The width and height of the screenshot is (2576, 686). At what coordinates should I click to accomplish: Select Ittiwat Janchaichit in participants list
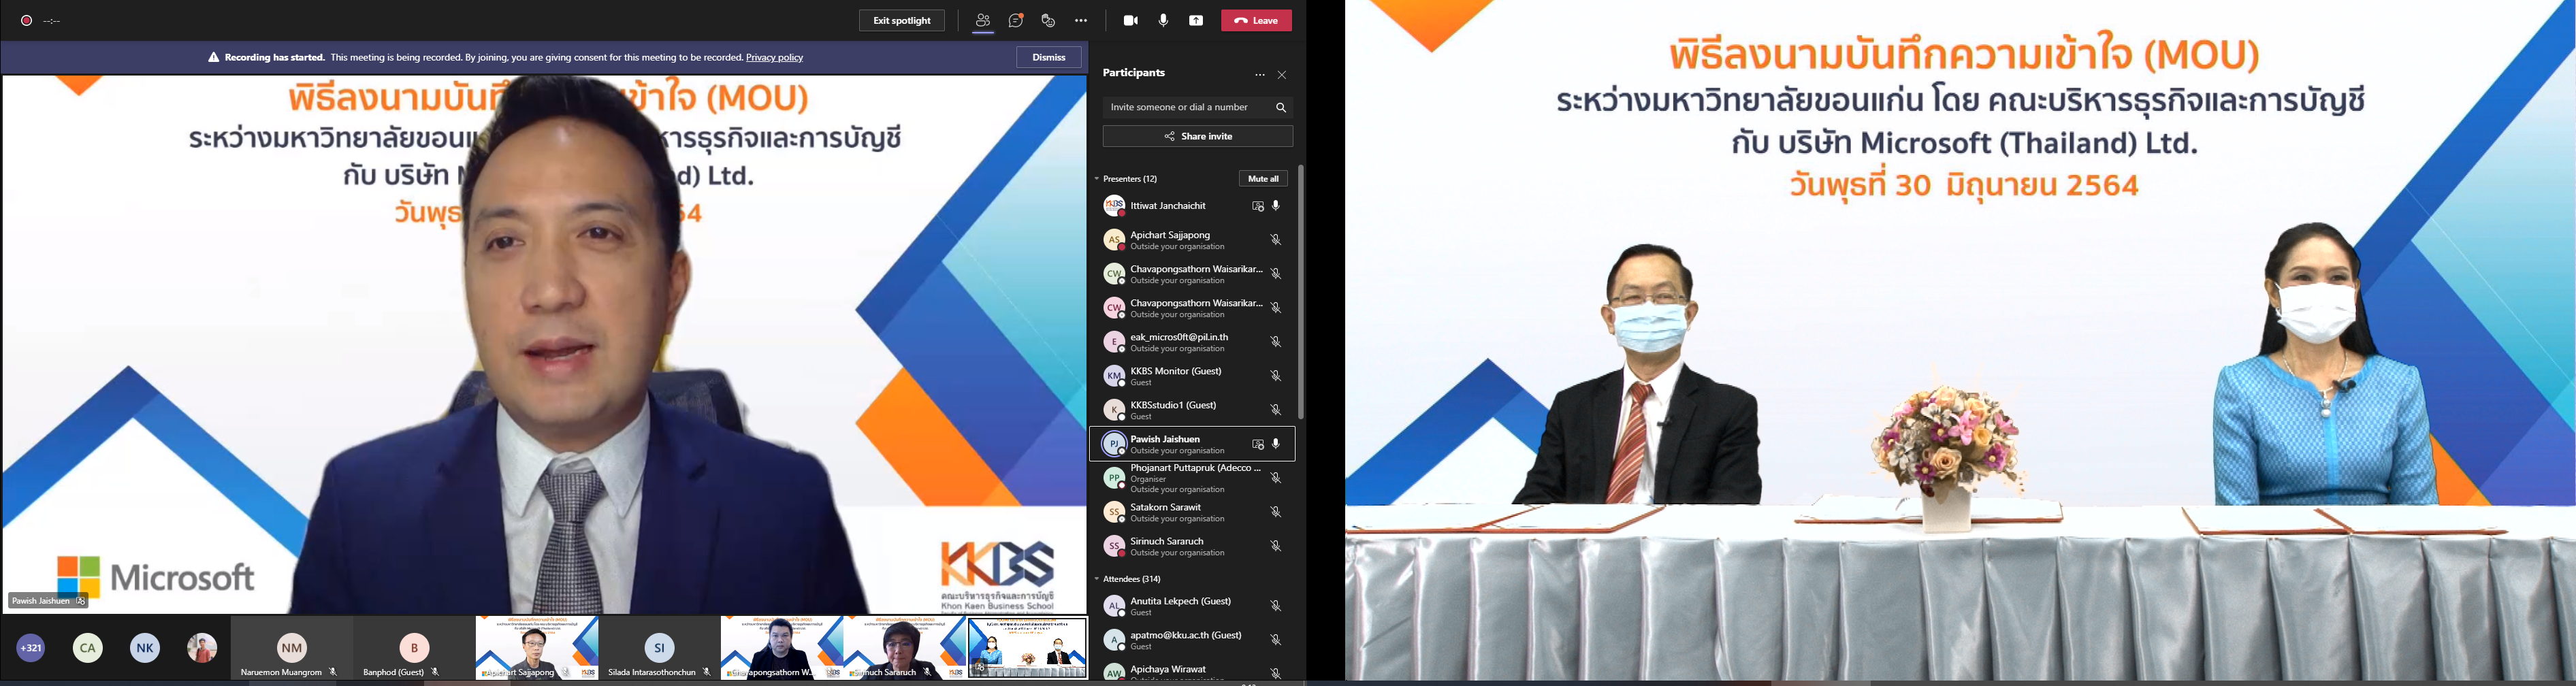tap(1192, 206)
